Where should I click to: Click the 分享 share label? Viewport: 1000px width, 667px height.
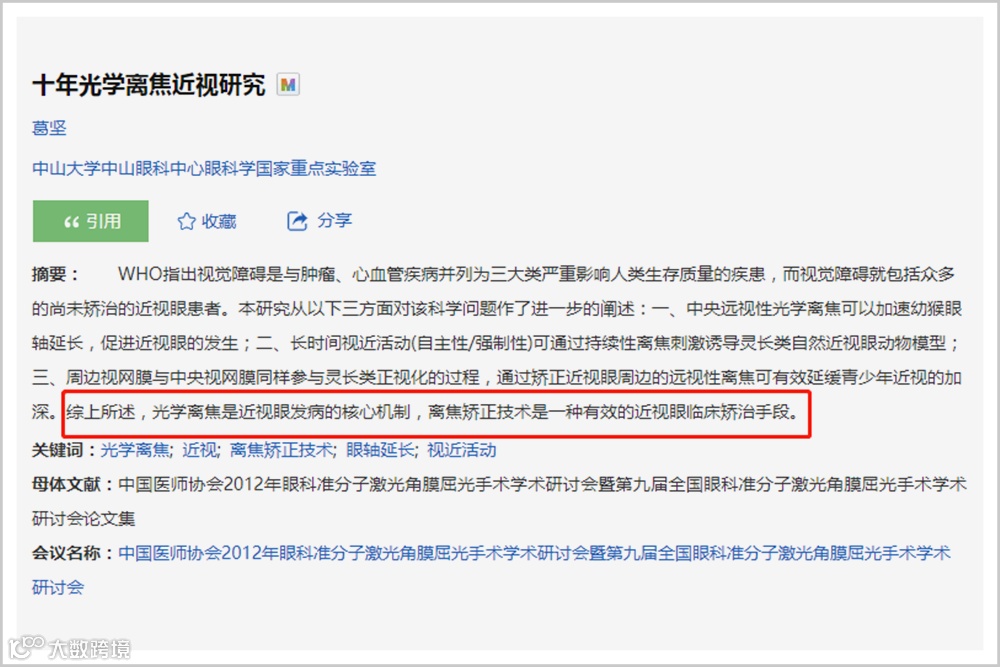[334, 221]
